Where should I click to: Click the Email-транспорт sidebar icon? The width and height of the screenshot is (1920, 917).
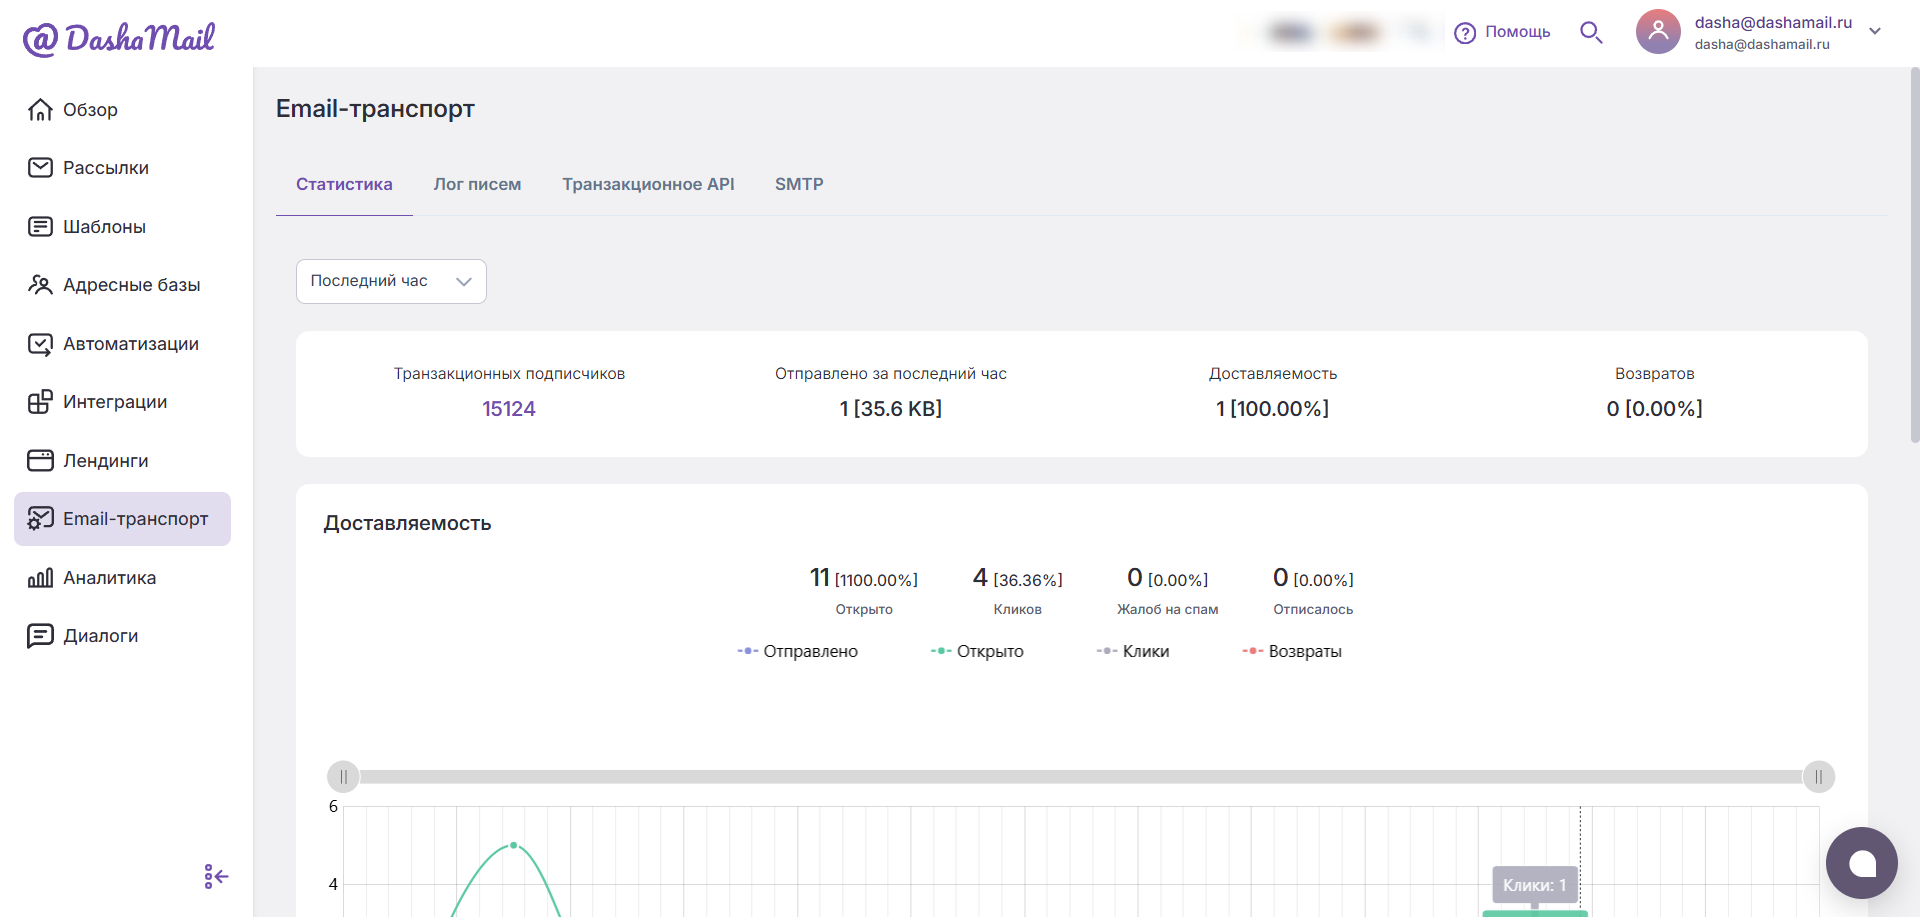(x=40, y=519)
